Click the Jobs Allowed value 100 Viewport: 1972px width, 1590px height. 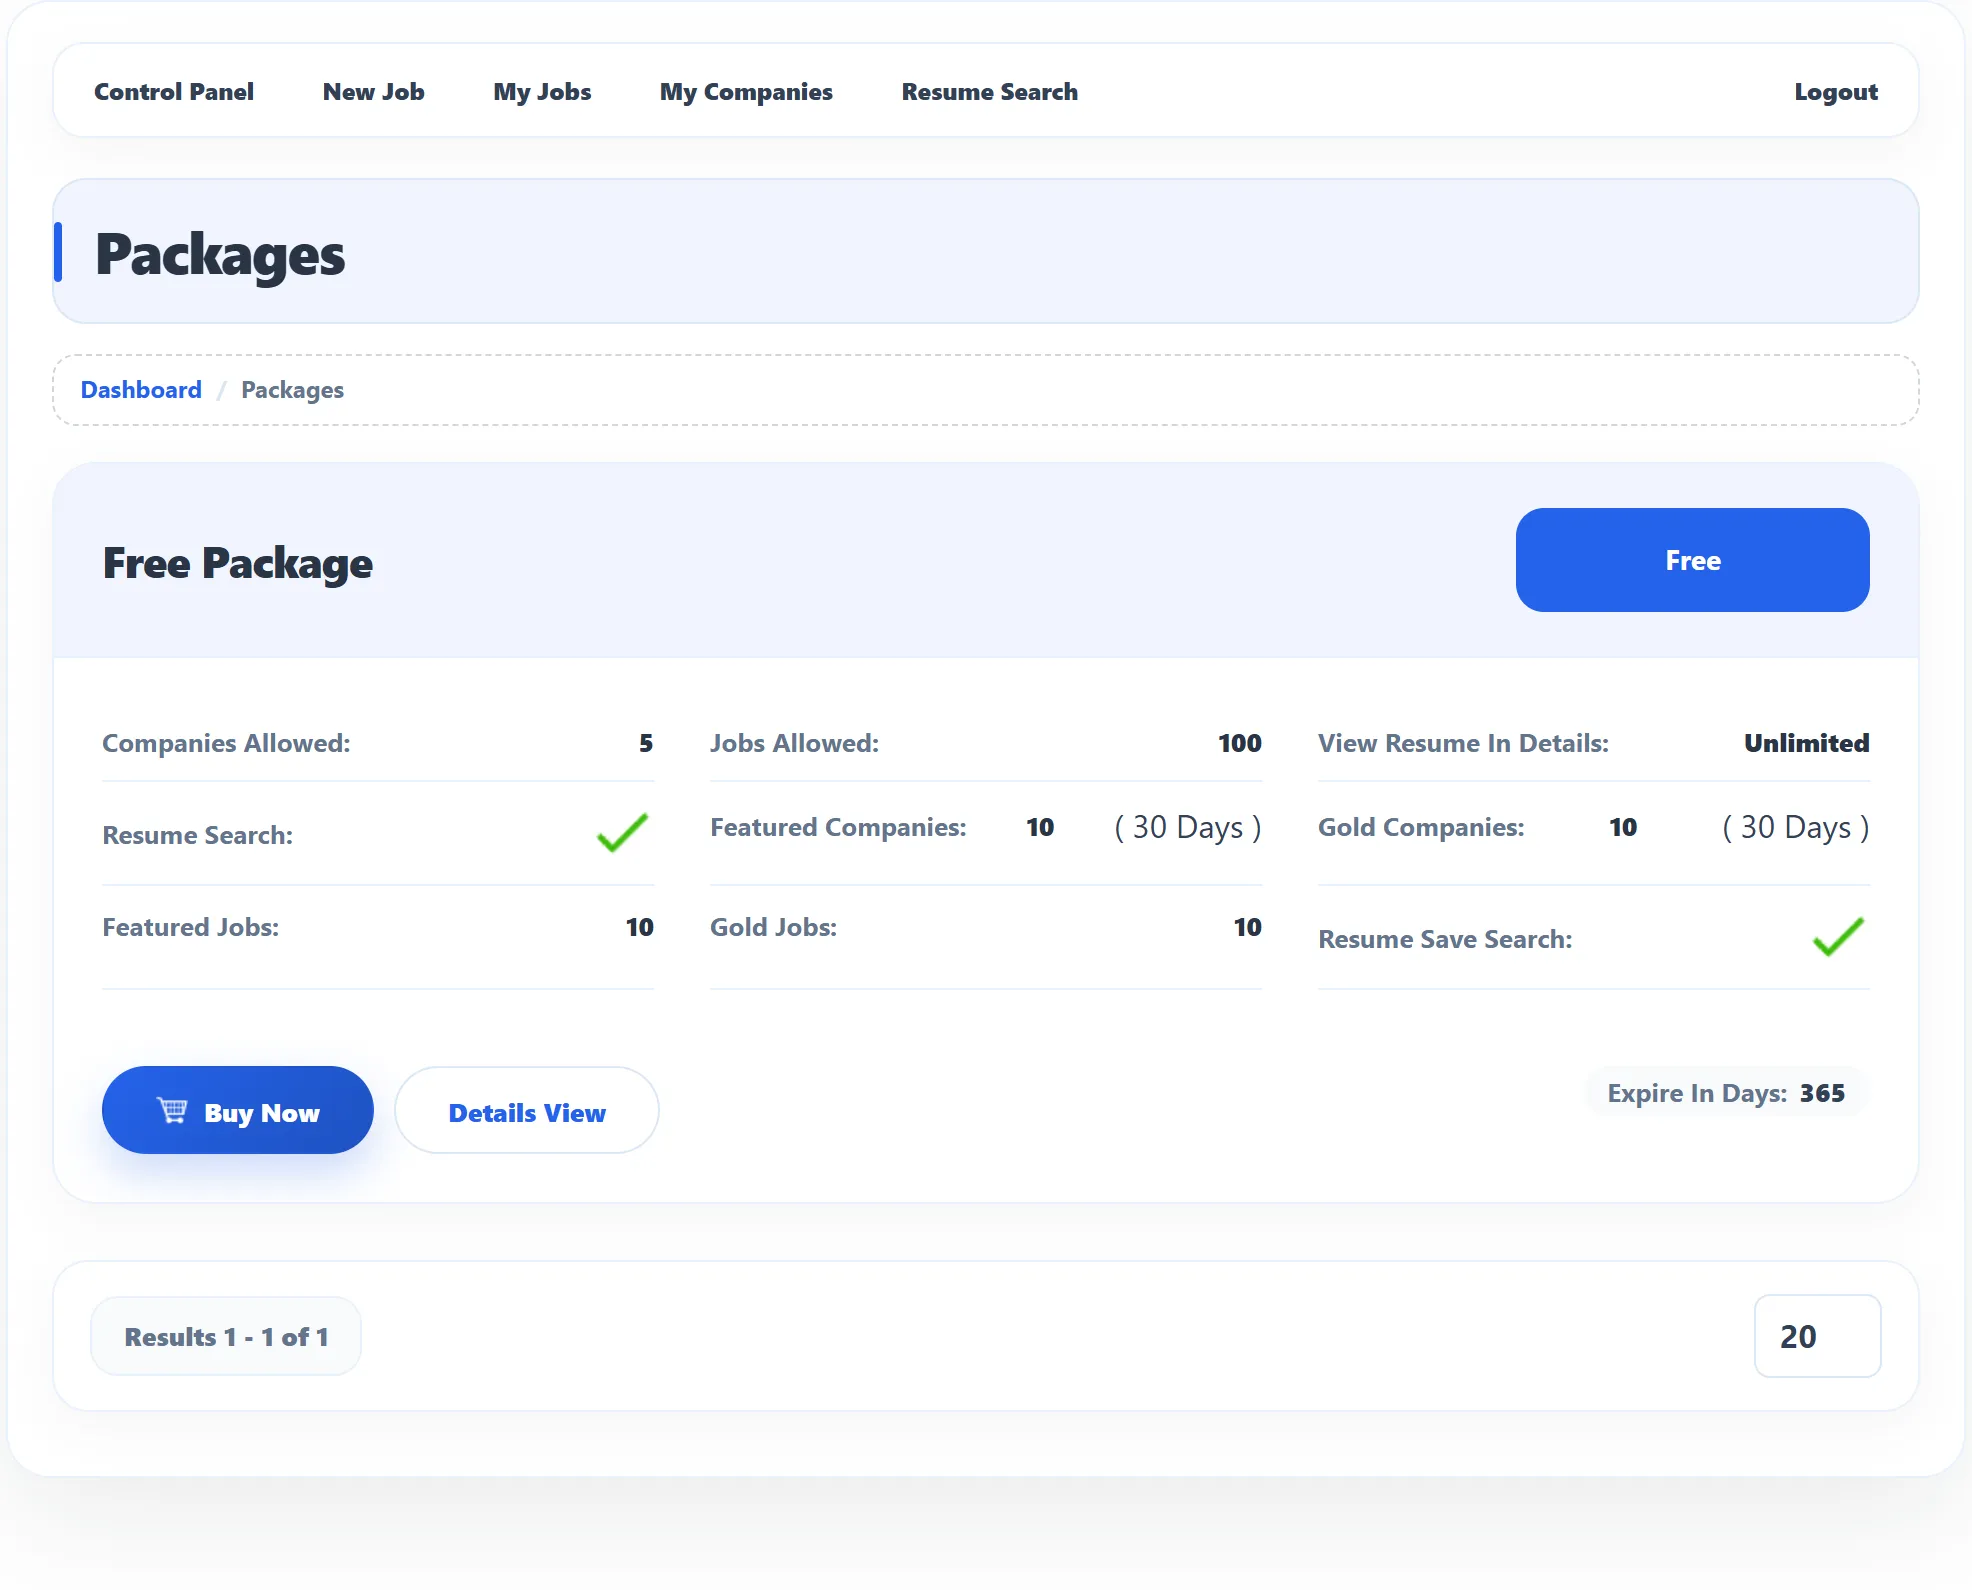(x=1240, y=743)
